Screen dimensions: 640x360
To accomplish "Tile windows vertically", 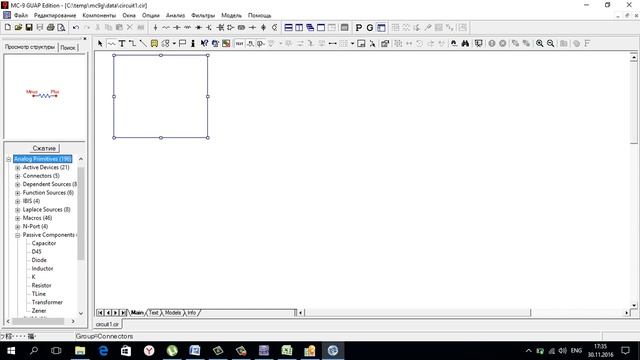I will coord(299,27).
